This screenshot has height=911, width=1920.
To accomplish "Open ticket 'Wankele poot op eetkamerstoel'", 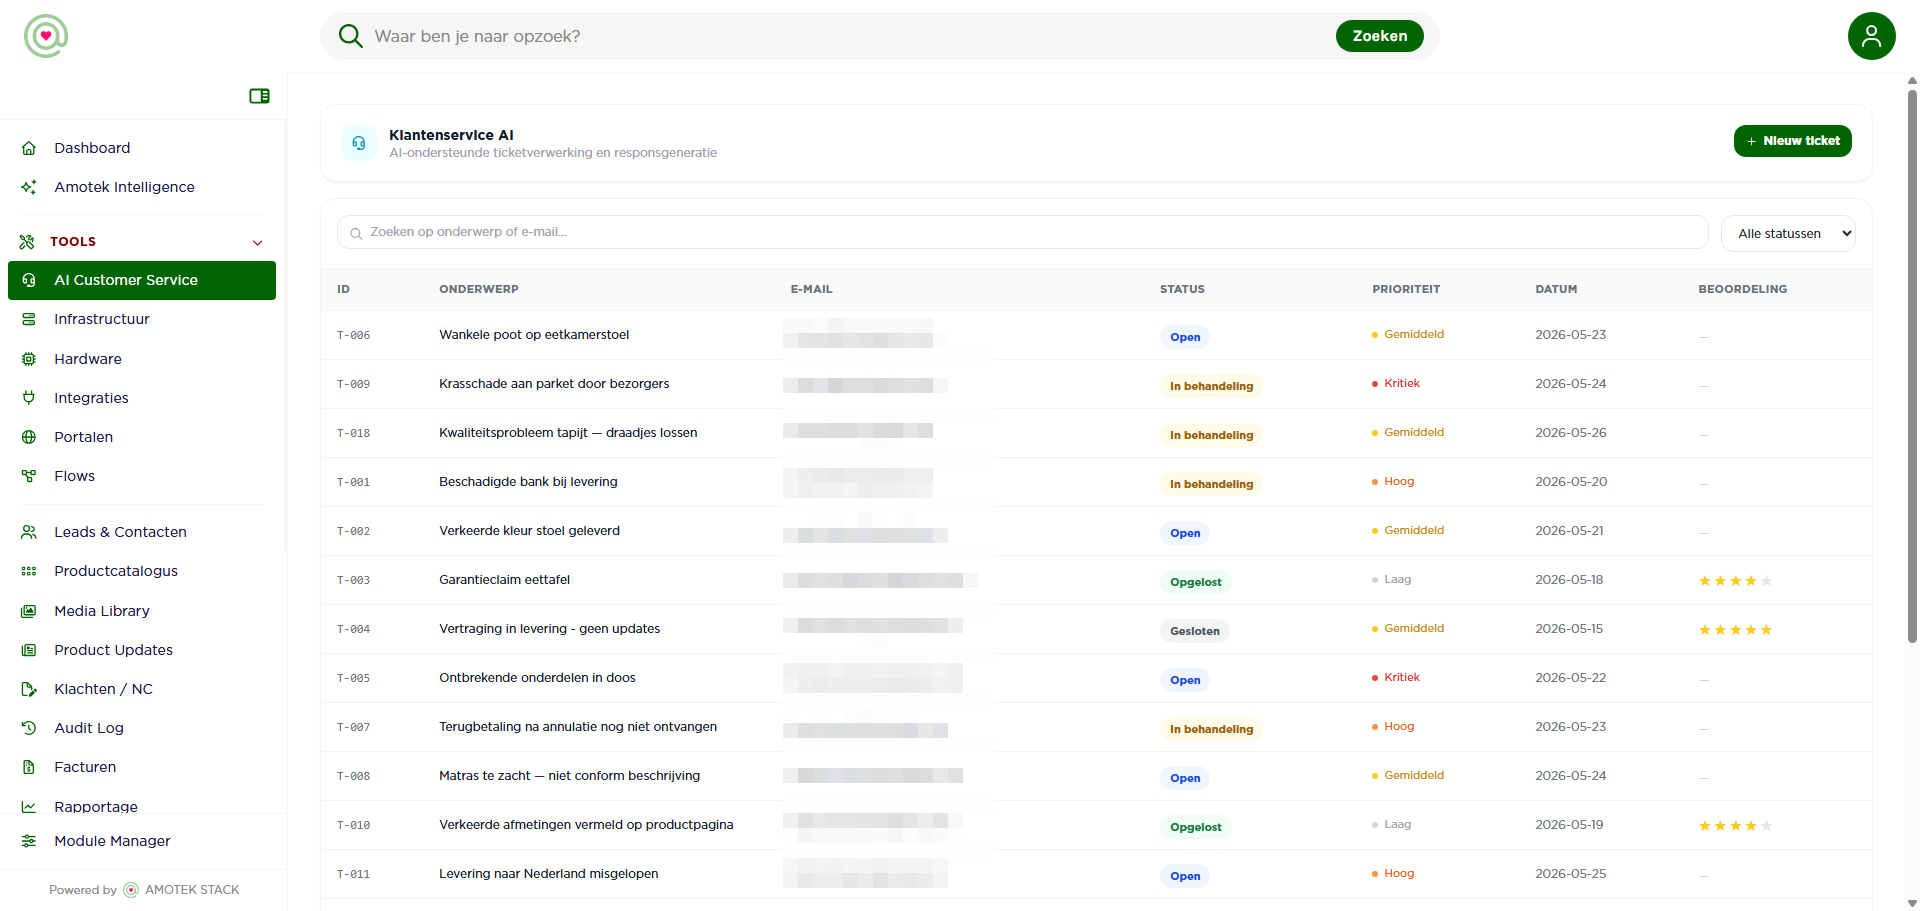I will pyautogui.click(x=534, y=335).
